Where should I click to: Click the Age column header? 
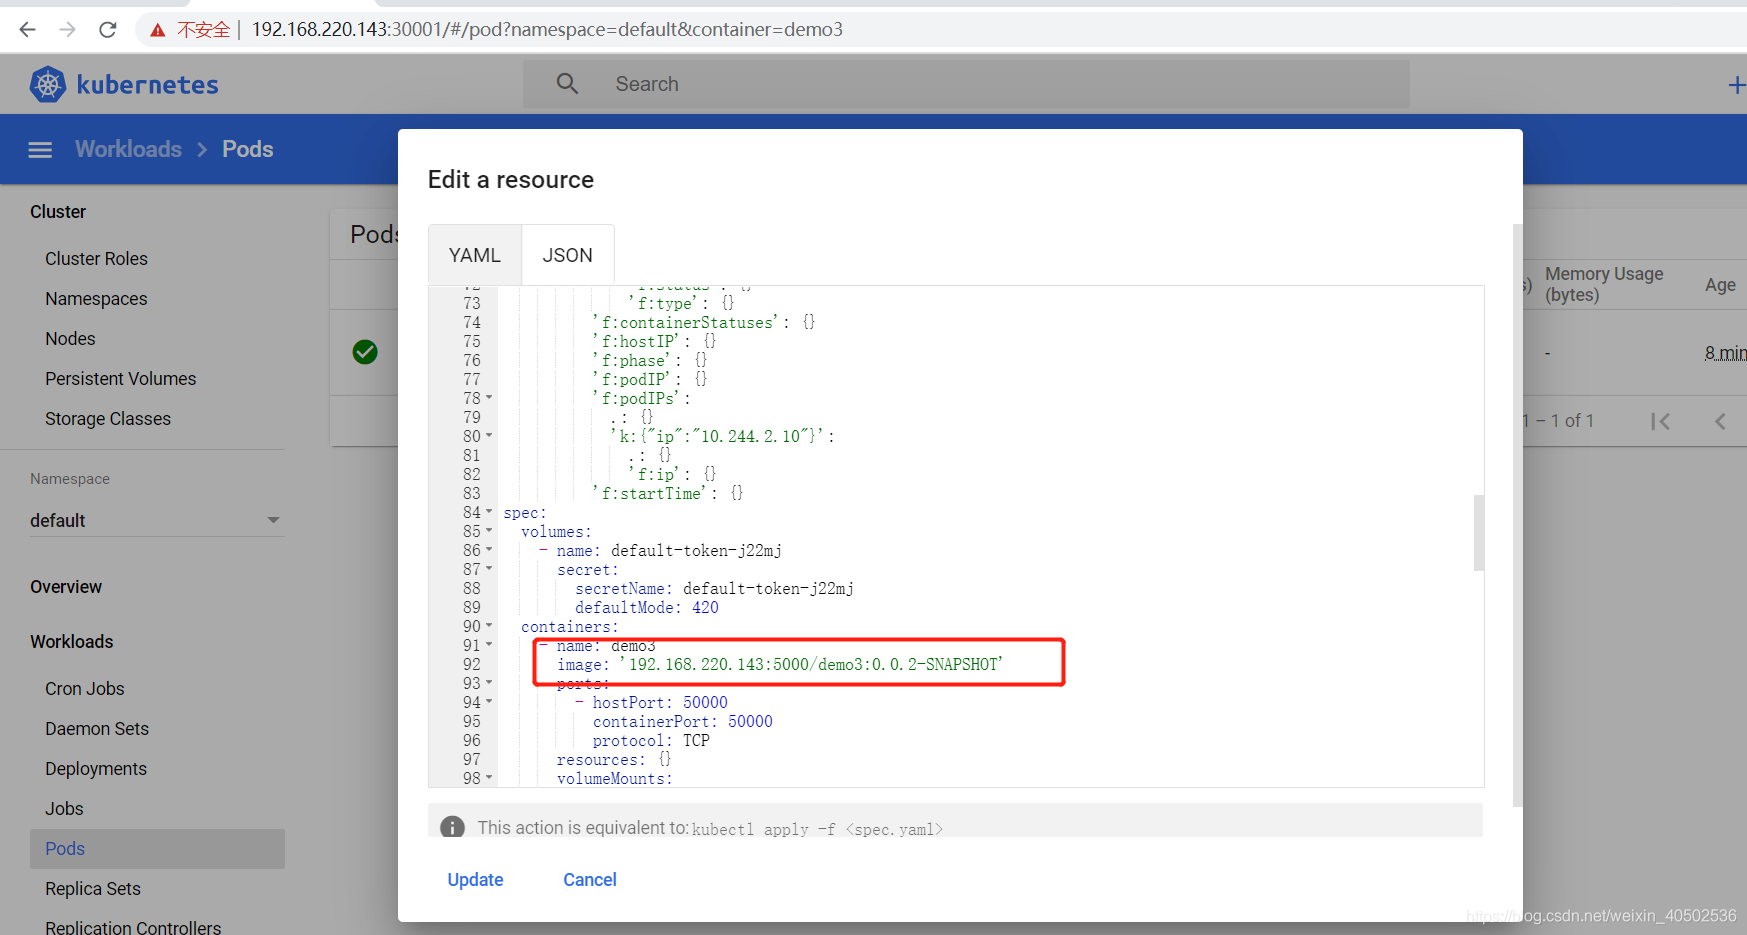[x=1720, y=285]
